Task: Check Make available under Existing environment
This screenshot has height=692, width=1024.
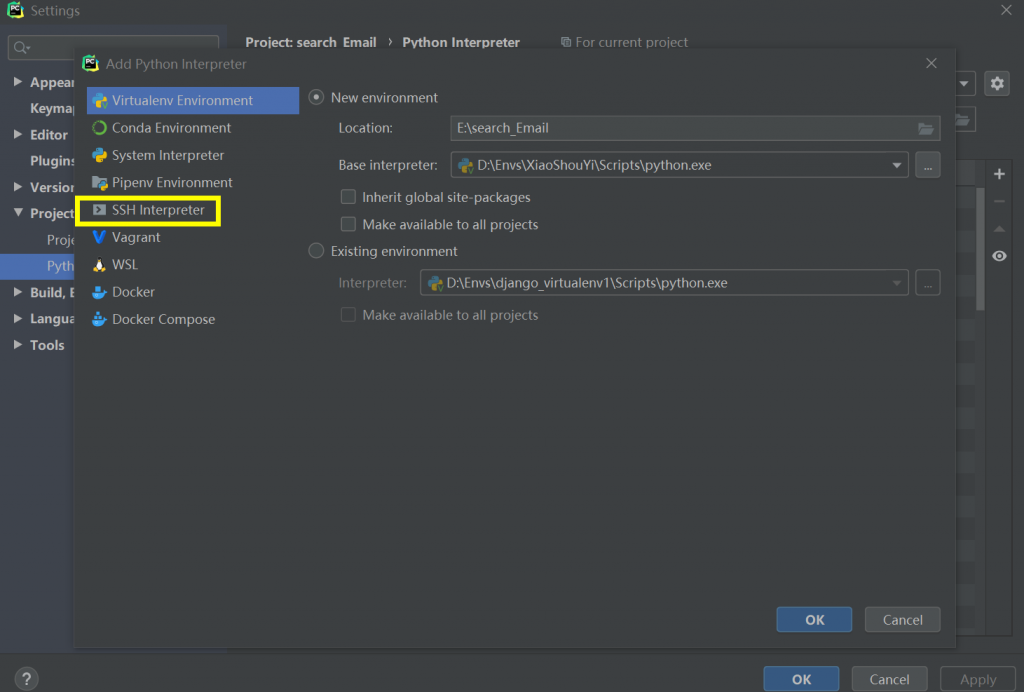Action: click(348, 315)
